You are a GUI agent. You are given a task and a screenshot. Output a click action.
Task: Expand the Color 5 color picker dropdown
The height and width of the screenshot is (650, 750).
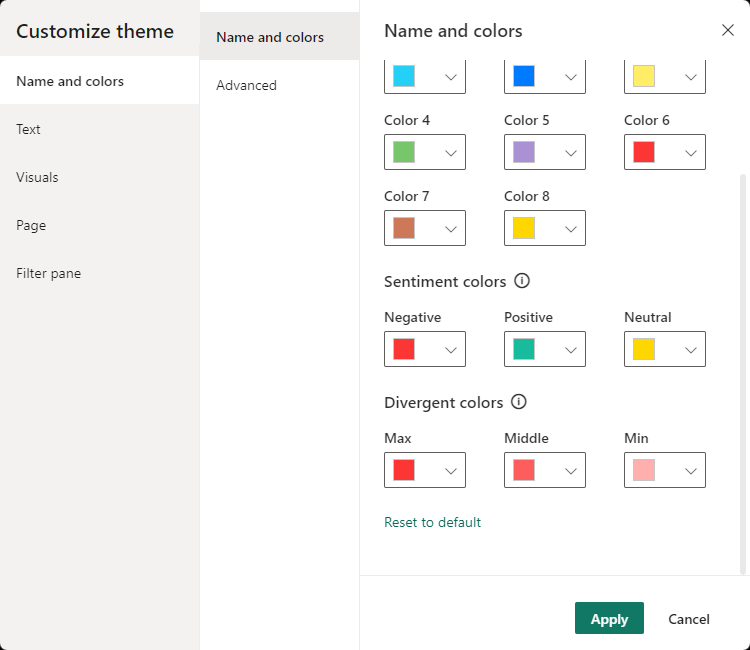coord(571,152)
